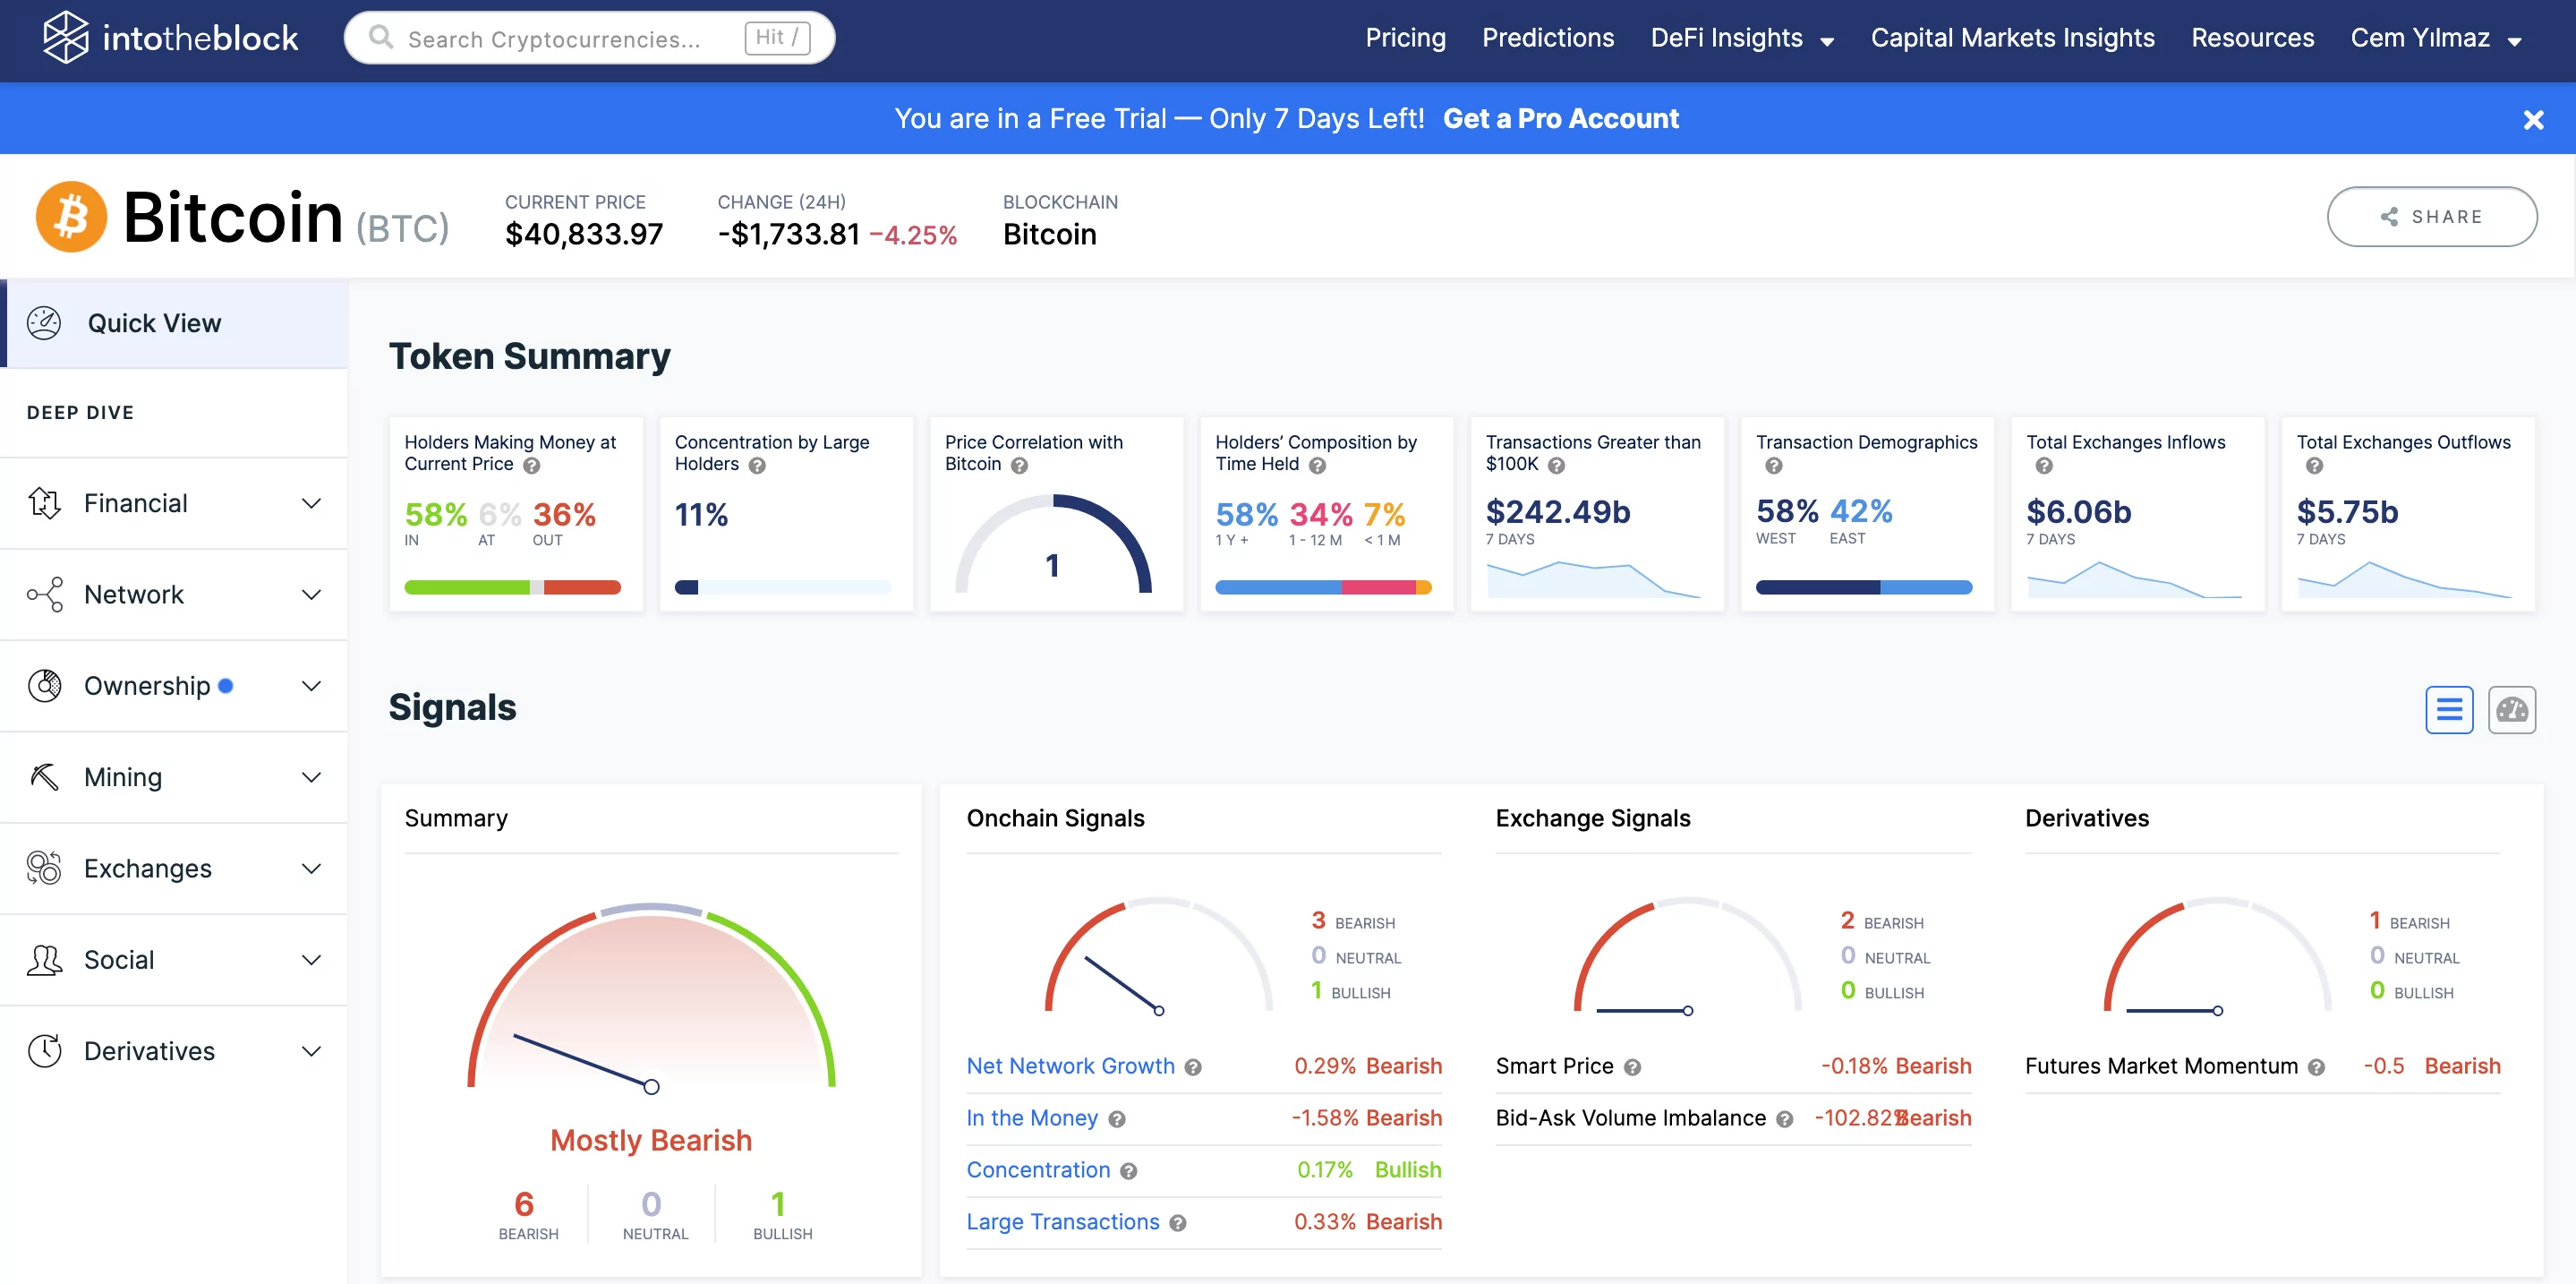
Task: Click the price correlation gauge
Action: (1053, 544)
